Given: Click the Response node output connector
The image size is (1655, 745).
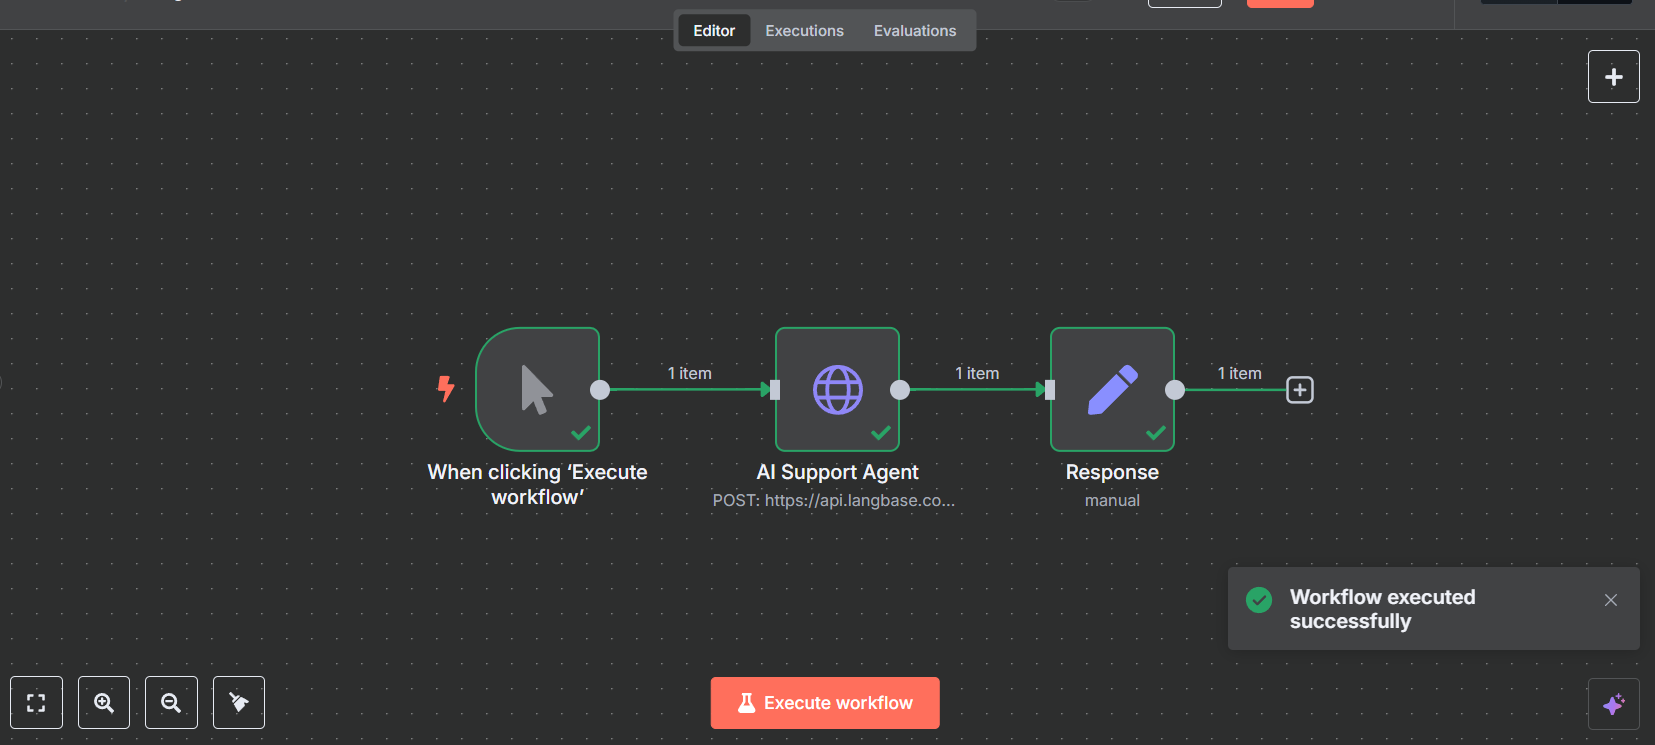Looking at the screenshot, I should click(1175, 390).
